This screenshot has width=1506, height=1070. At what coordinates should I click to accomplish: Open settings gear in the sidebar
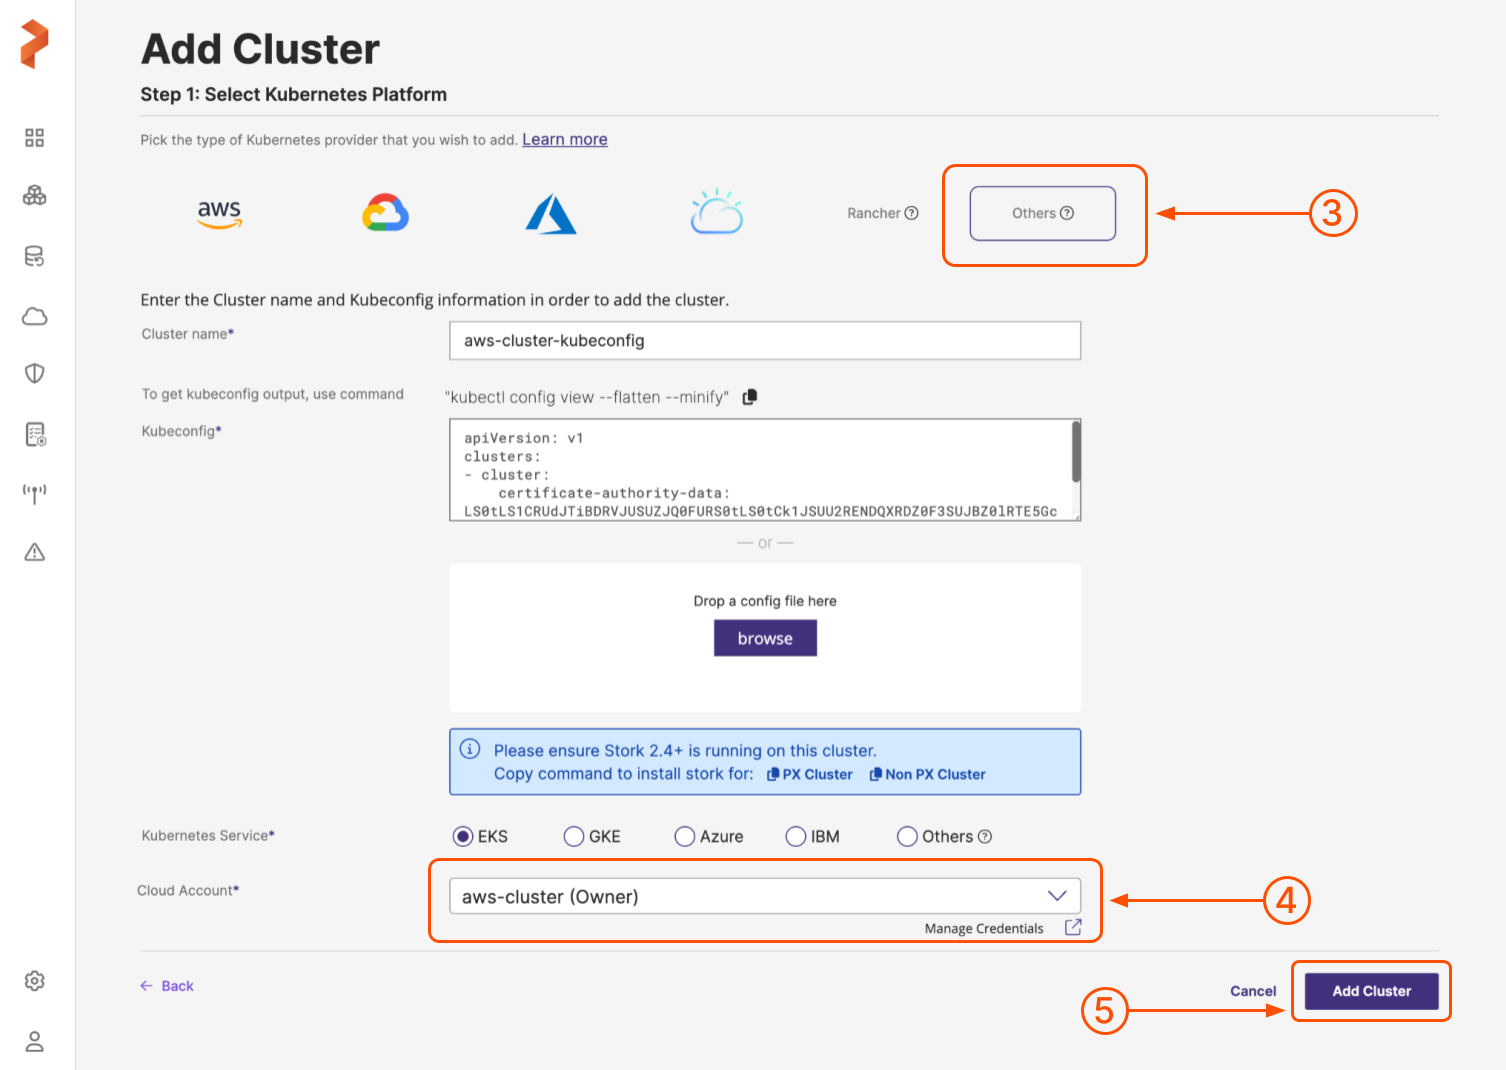point(35,981)
